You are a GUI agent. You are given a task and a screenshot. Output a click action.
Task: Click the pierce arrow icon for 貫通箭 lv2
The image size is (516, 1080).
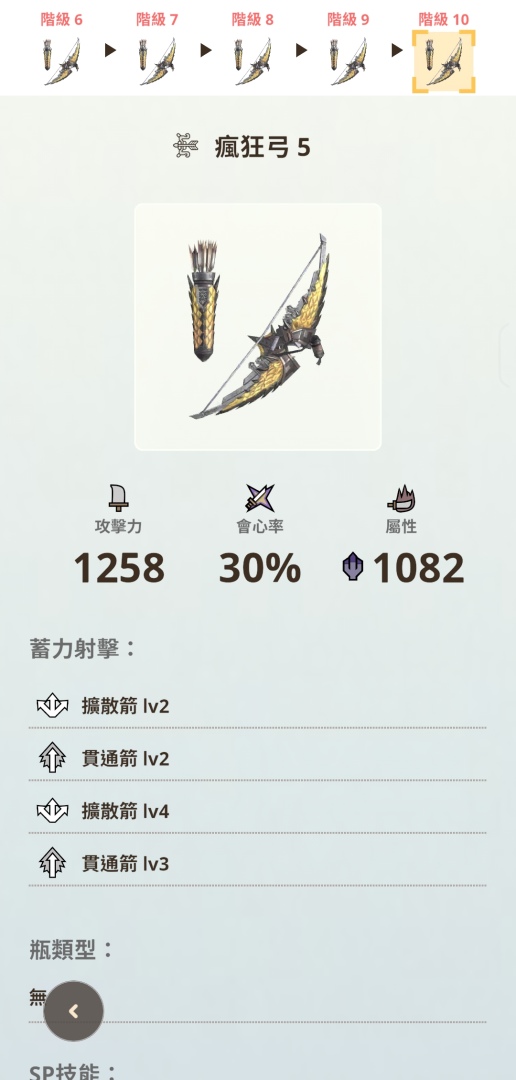(52, 758)
